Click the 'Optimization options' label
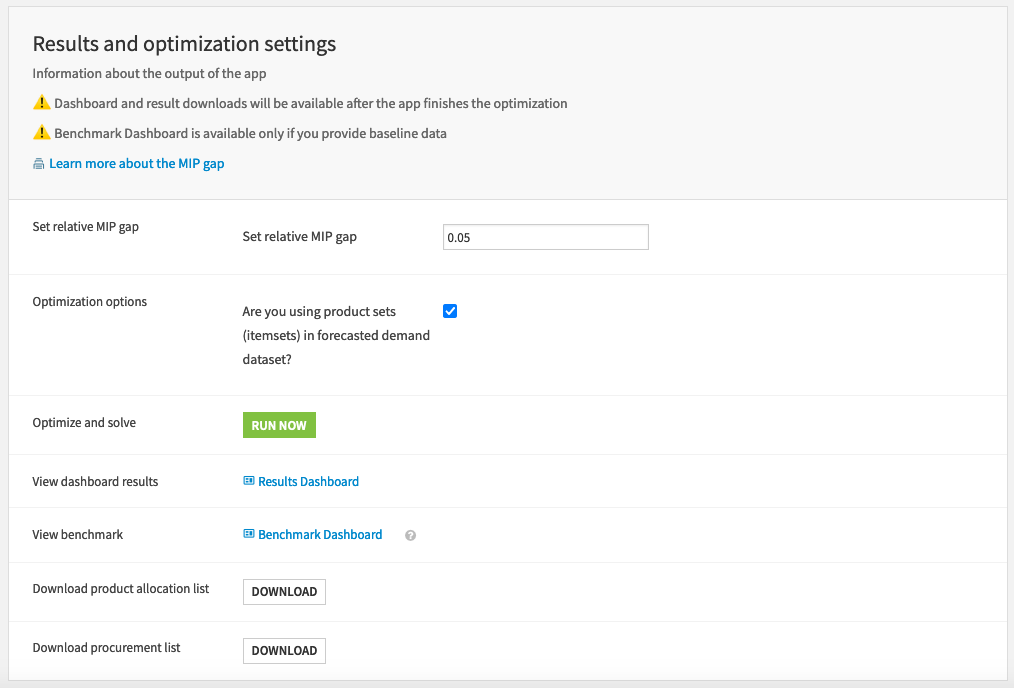This screenshot has height=688, width=1014. point(89,302)
